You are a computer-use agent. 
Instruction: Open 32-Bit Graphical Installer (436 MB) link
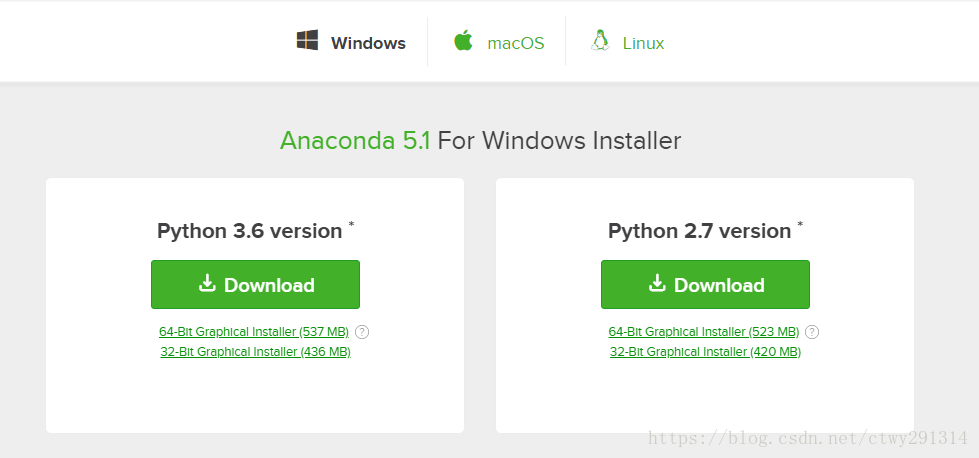click(255, 352)
